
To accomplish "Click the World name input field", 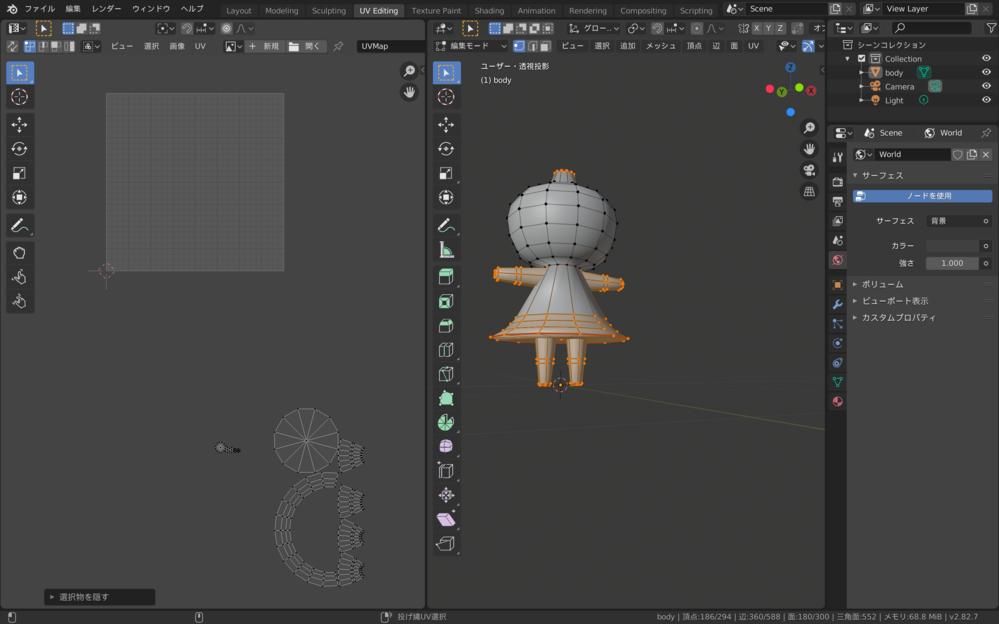I will click(912, 155).
